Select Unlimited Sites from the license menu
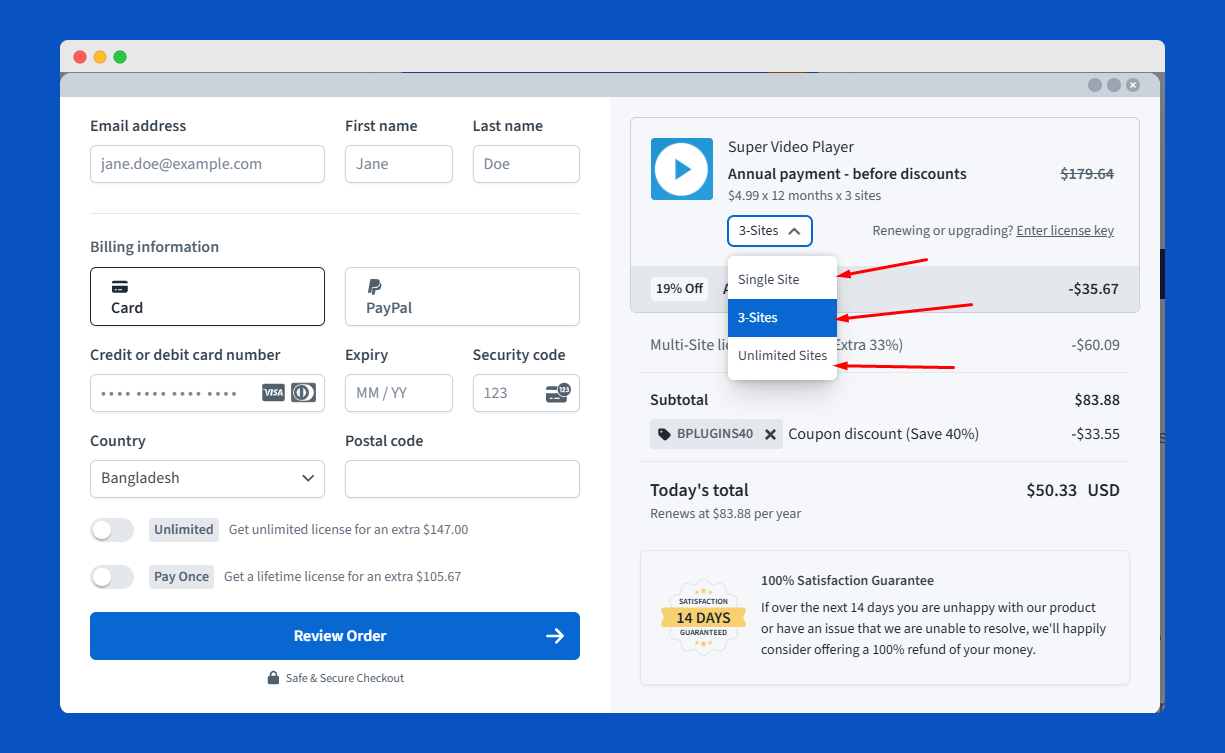 782,355
